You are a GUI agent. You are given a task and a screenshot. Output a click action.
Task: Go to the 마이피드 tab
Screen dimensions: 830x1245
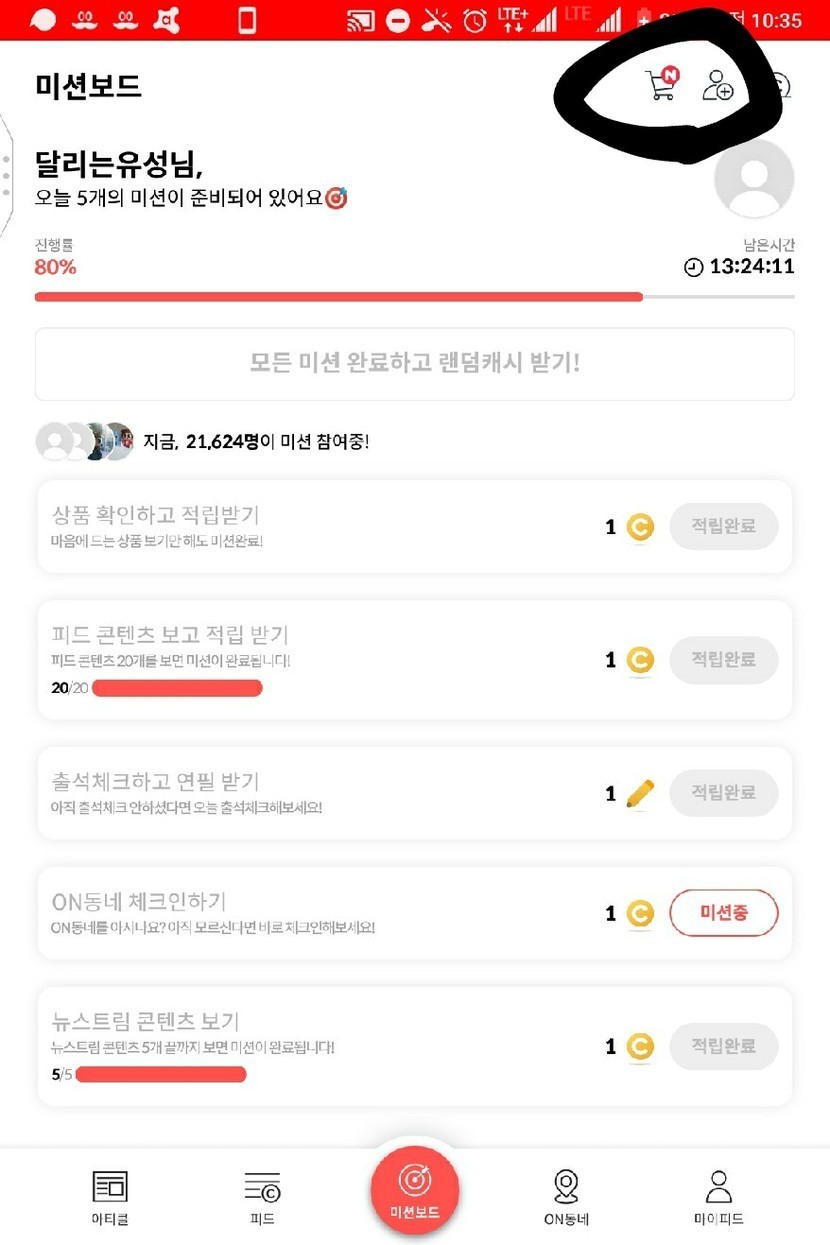718,1195
